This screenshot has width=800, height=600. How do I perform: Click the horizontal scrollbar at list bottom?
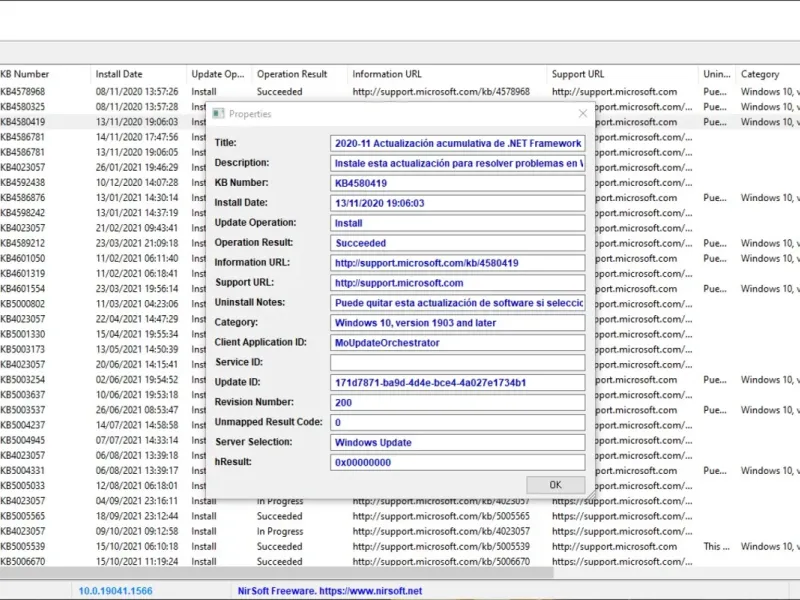[x=277, y=572]
